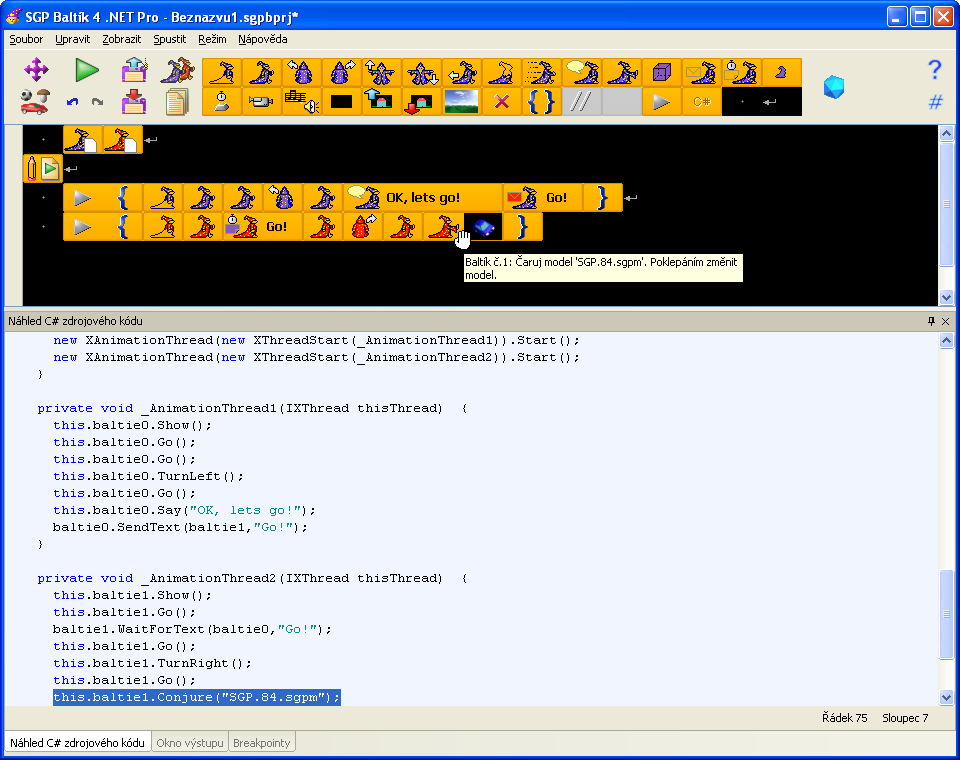Image resolution: width=960 pixels, height=760 pixels.
Task: Click the code preview scrollbar down arrow
Action: coord(946,698)
